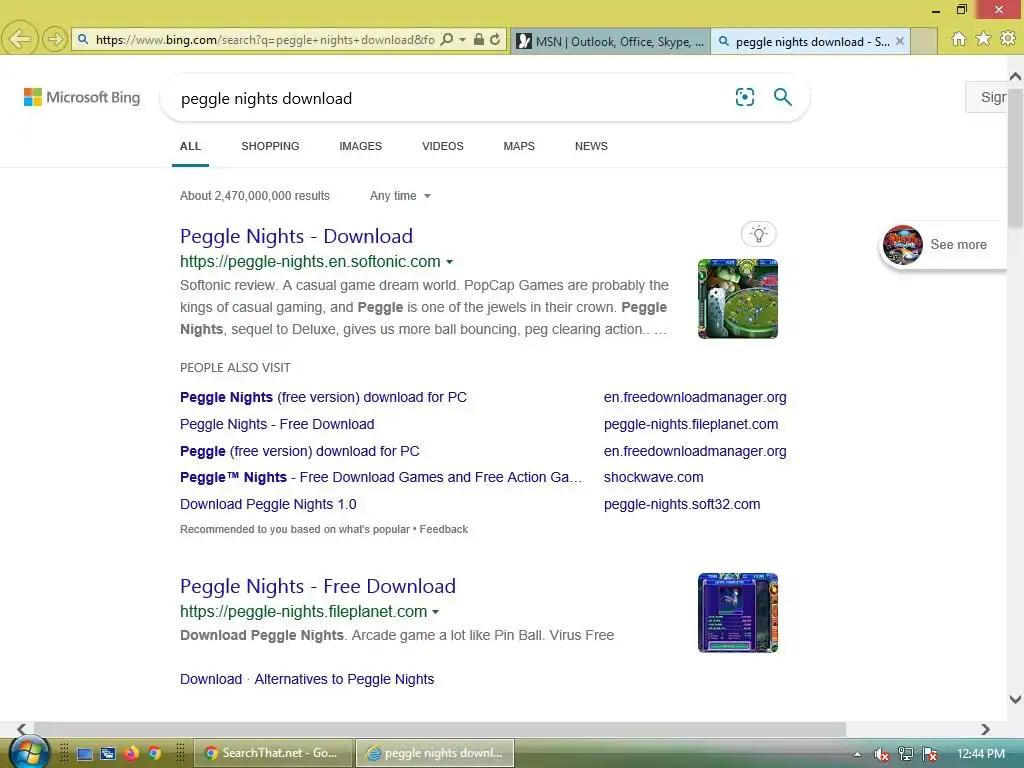Click the Show desktop quick launch icon

tap(85, 754)
